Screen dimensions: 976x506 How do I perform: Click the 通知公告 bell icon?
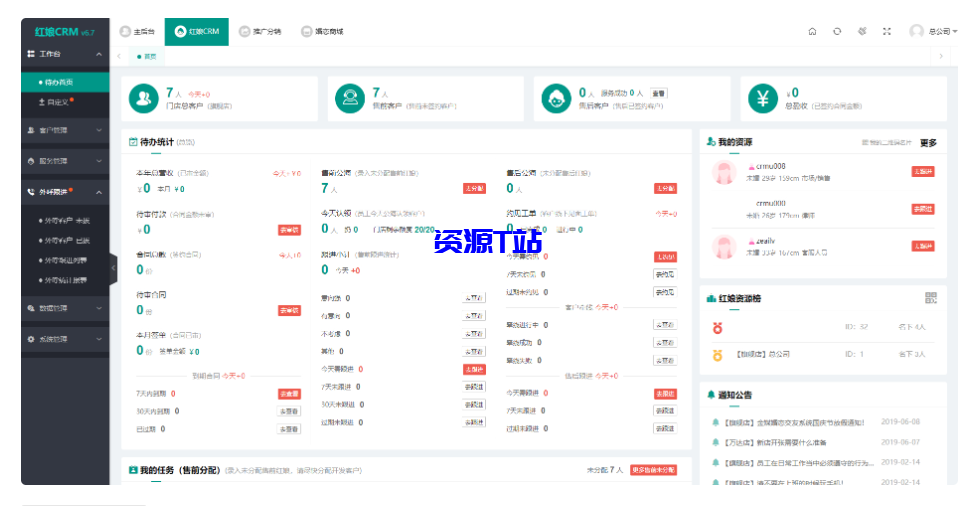pyautogui.click(x=711, y=395)
